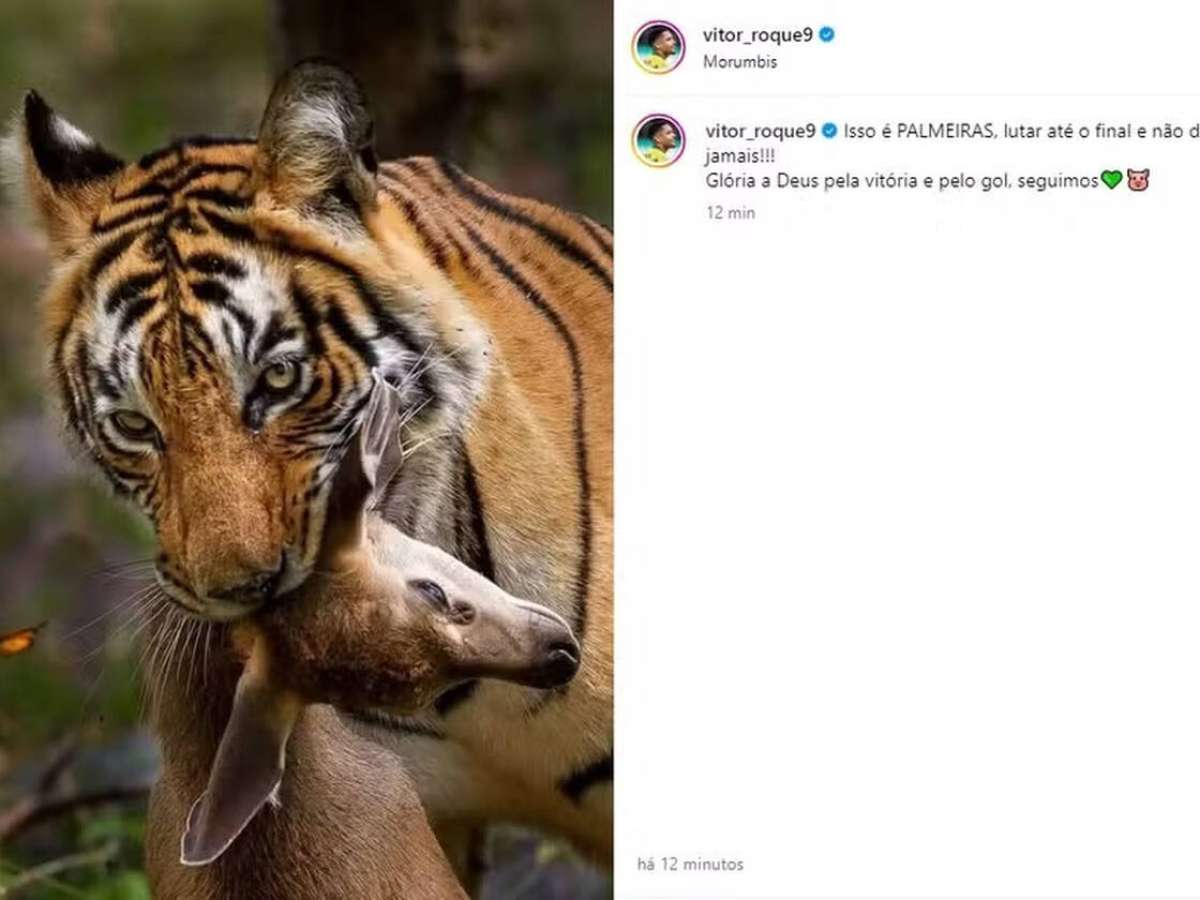
Task: Click the vitor_roque9 username in the caption
Action: tap(761, 131)
